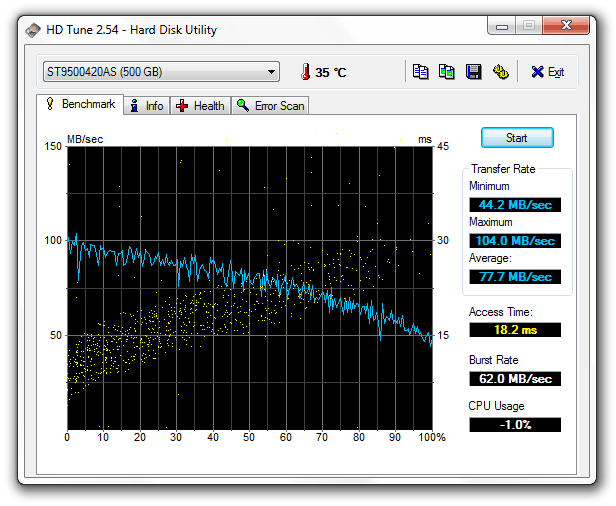This screenshot has width=616, height=506.
Task: Click the -1.0% CPU usage value
Action: click(515, 425)
